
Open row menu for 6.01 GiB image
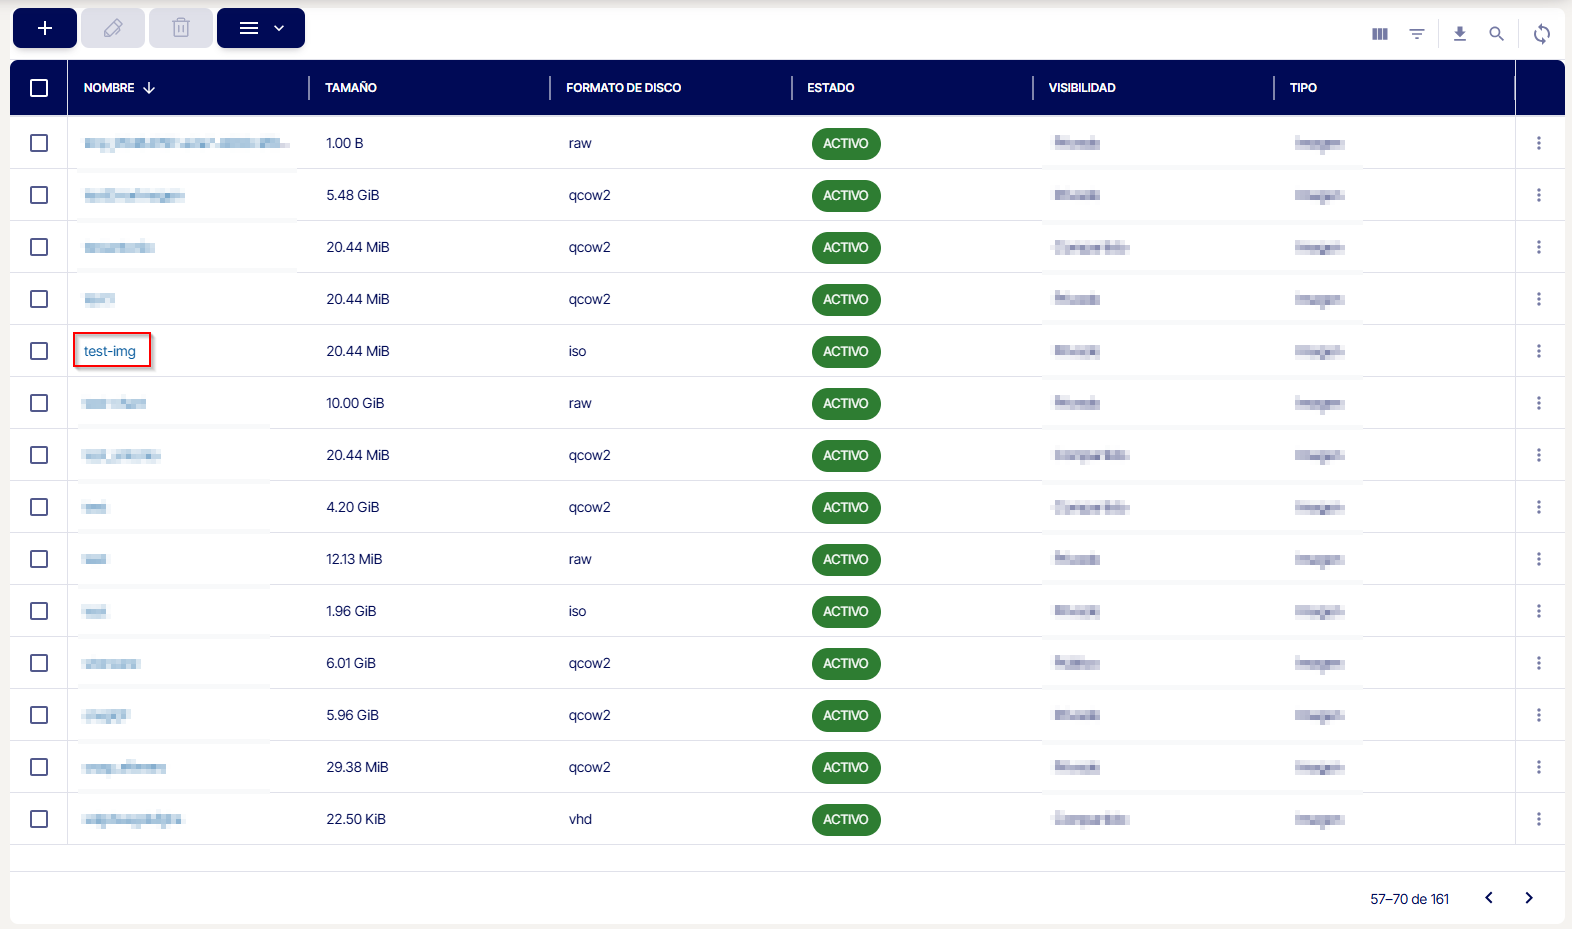pos(1539,663)
